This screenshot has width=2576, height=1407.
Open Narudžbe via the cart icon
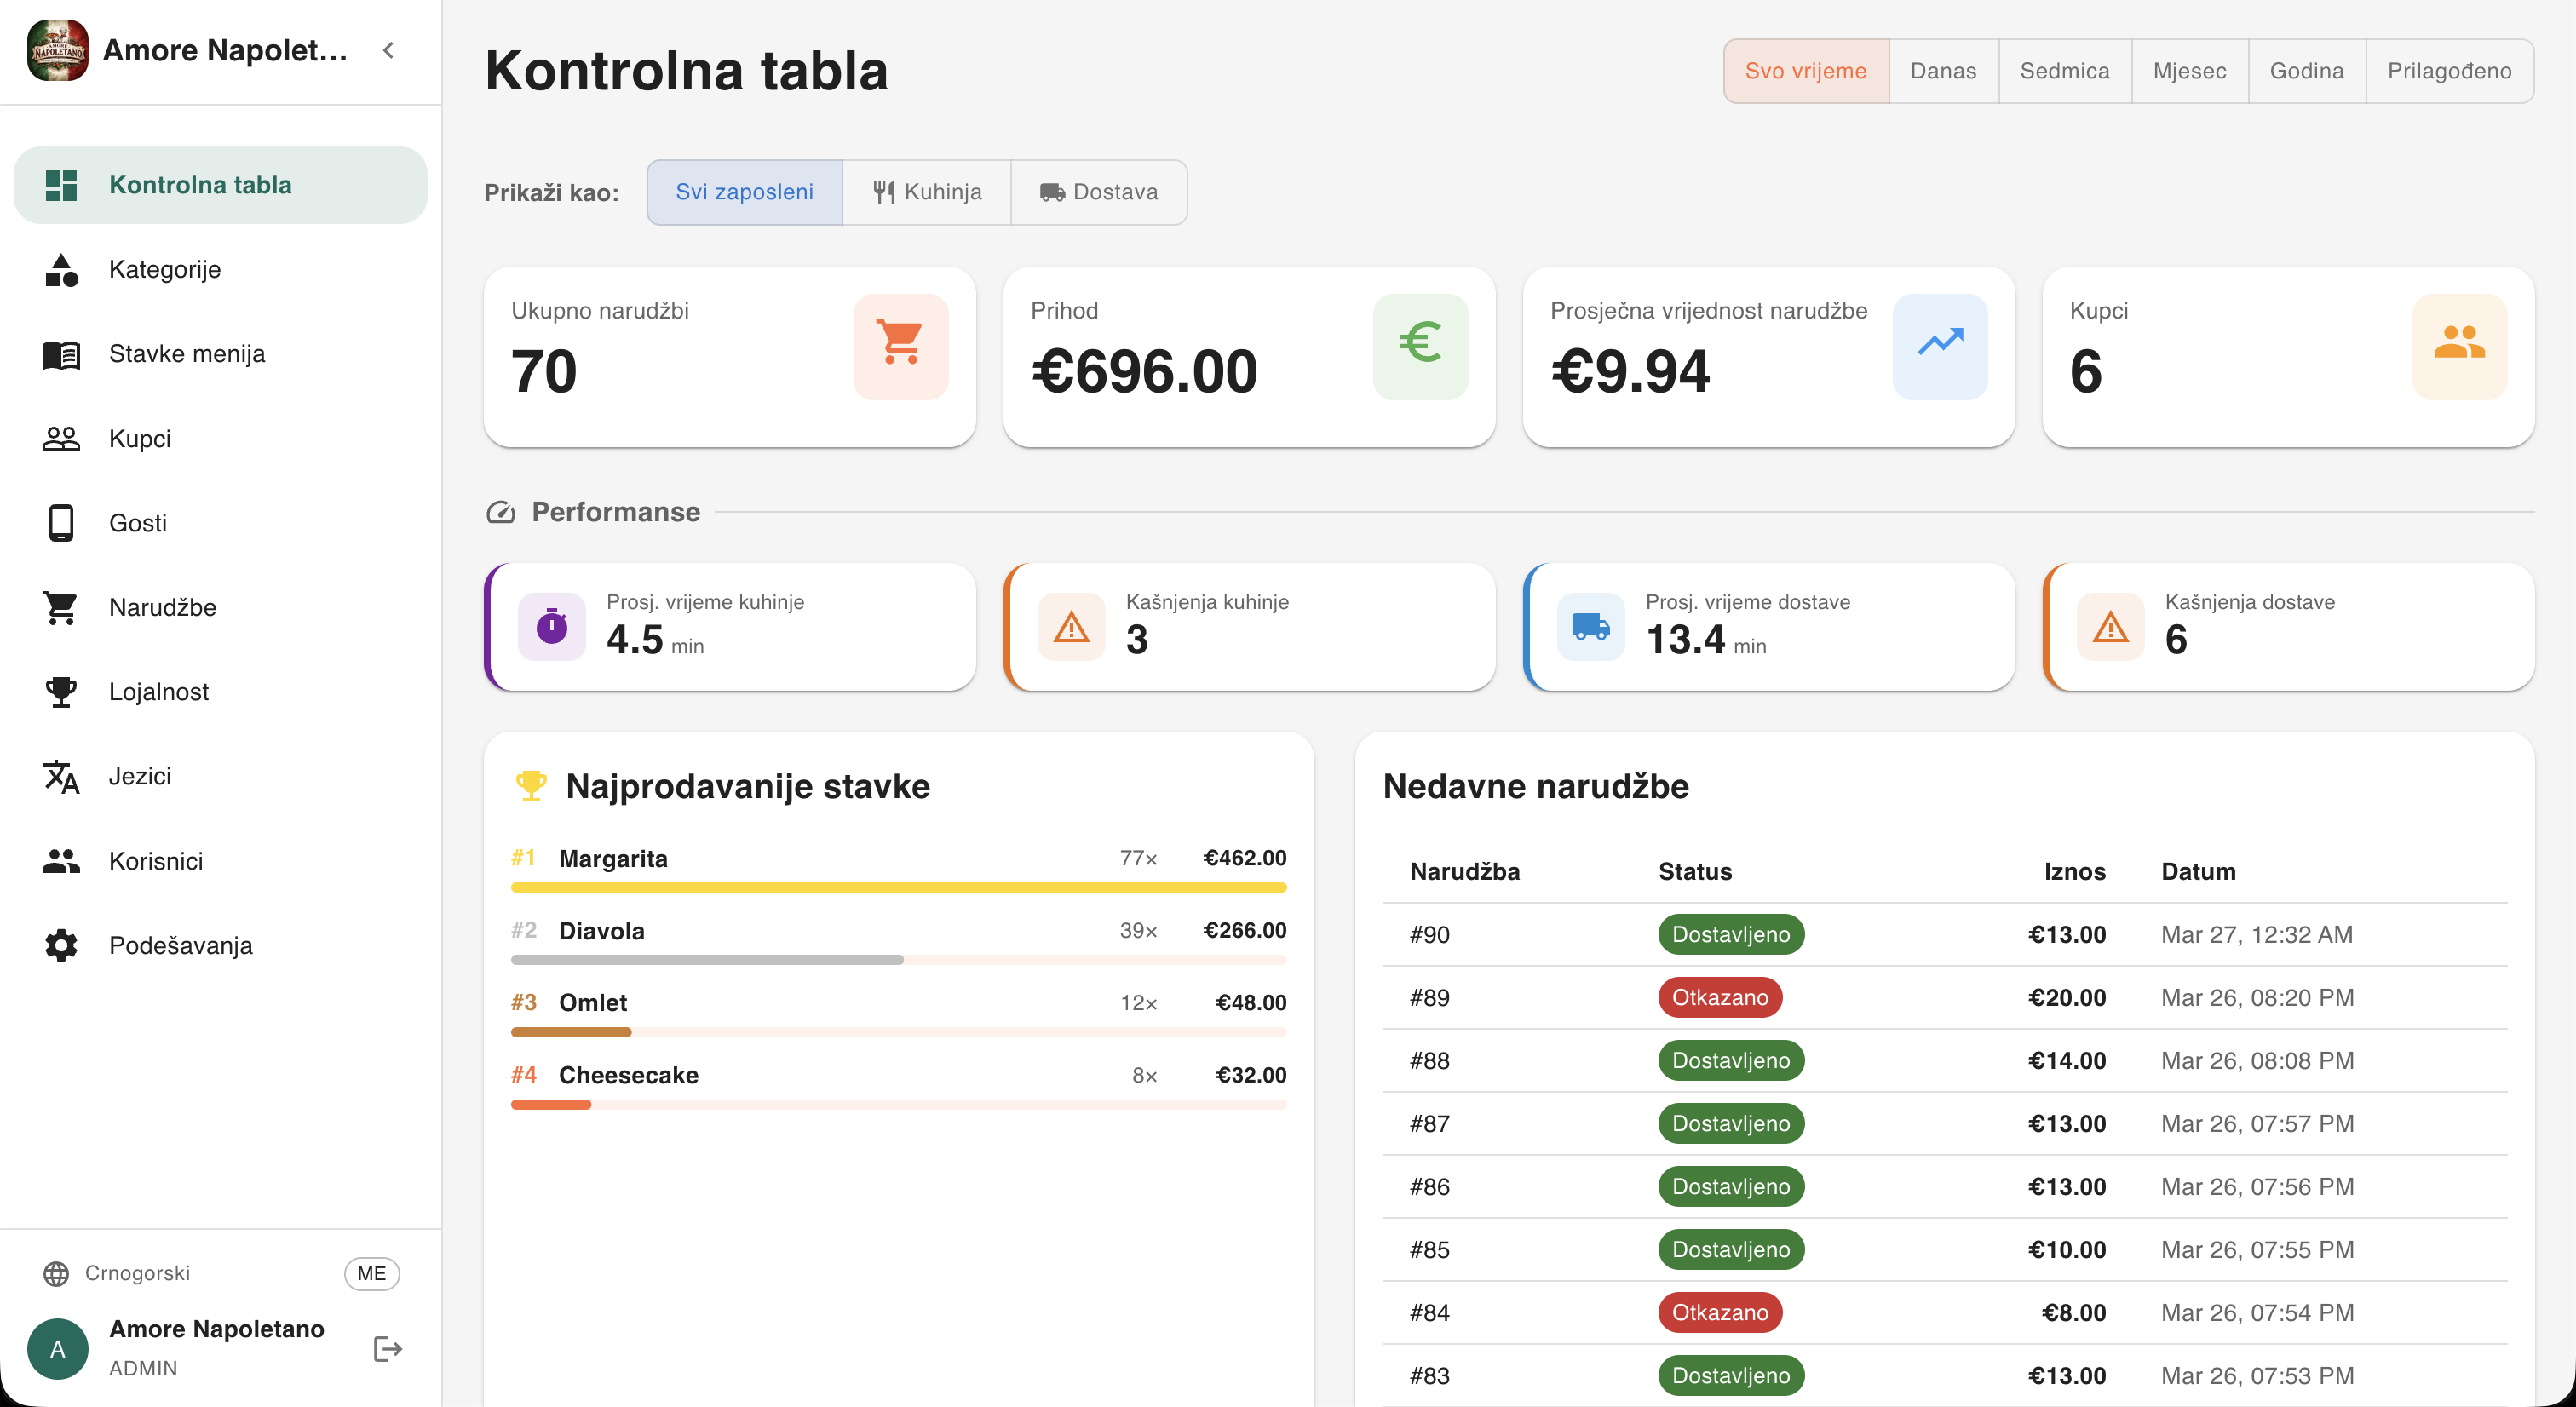pyautogui.click(x=61, y=607)
